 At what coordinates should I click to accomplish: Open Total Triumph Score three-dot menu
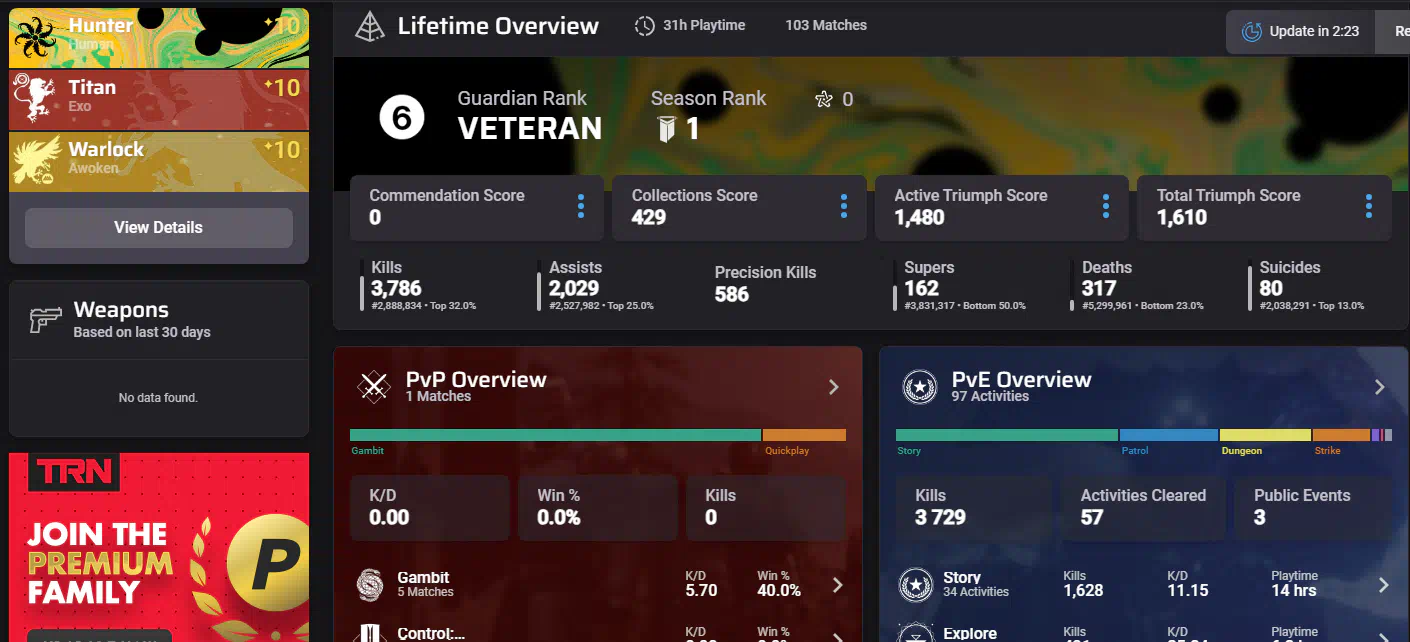pos(1368,207)
